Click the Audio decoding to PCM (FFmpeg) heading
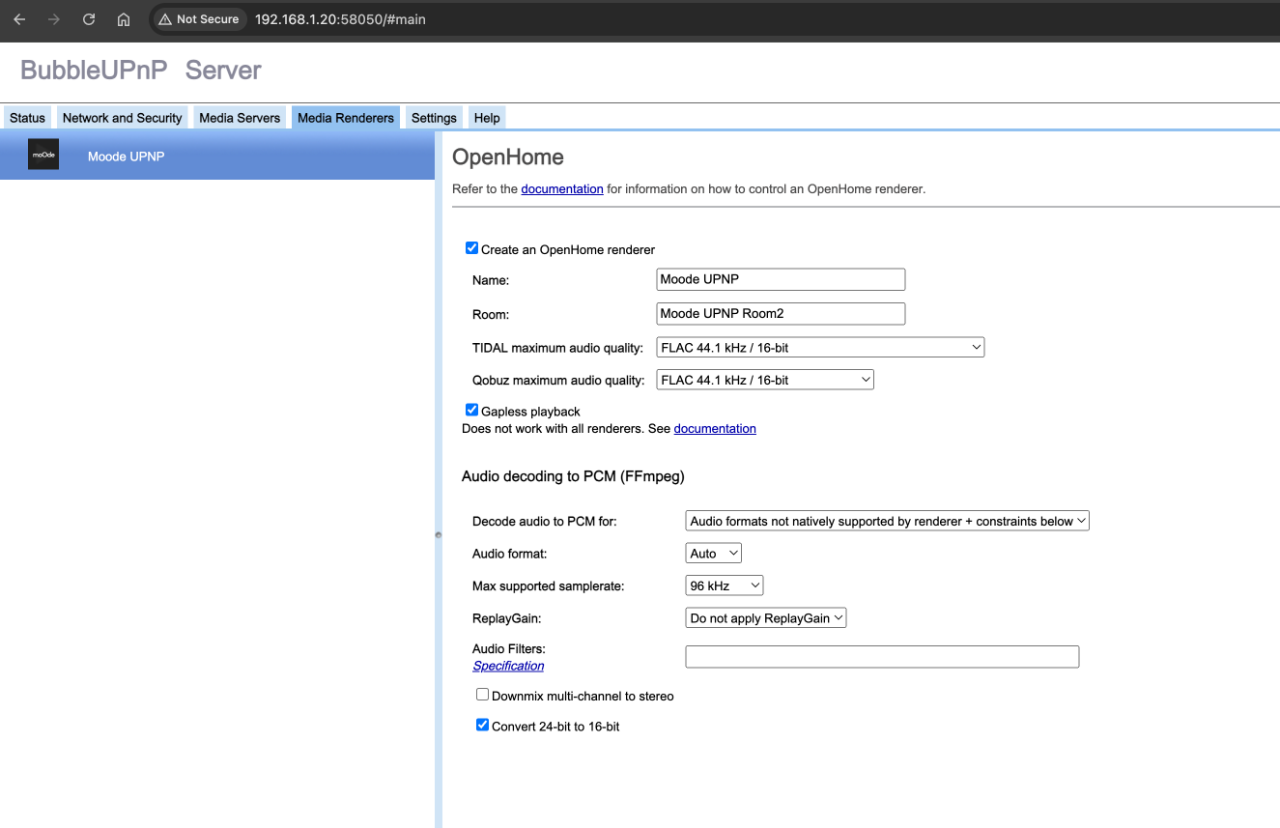The image size is (1280, 828). point(573,476)
